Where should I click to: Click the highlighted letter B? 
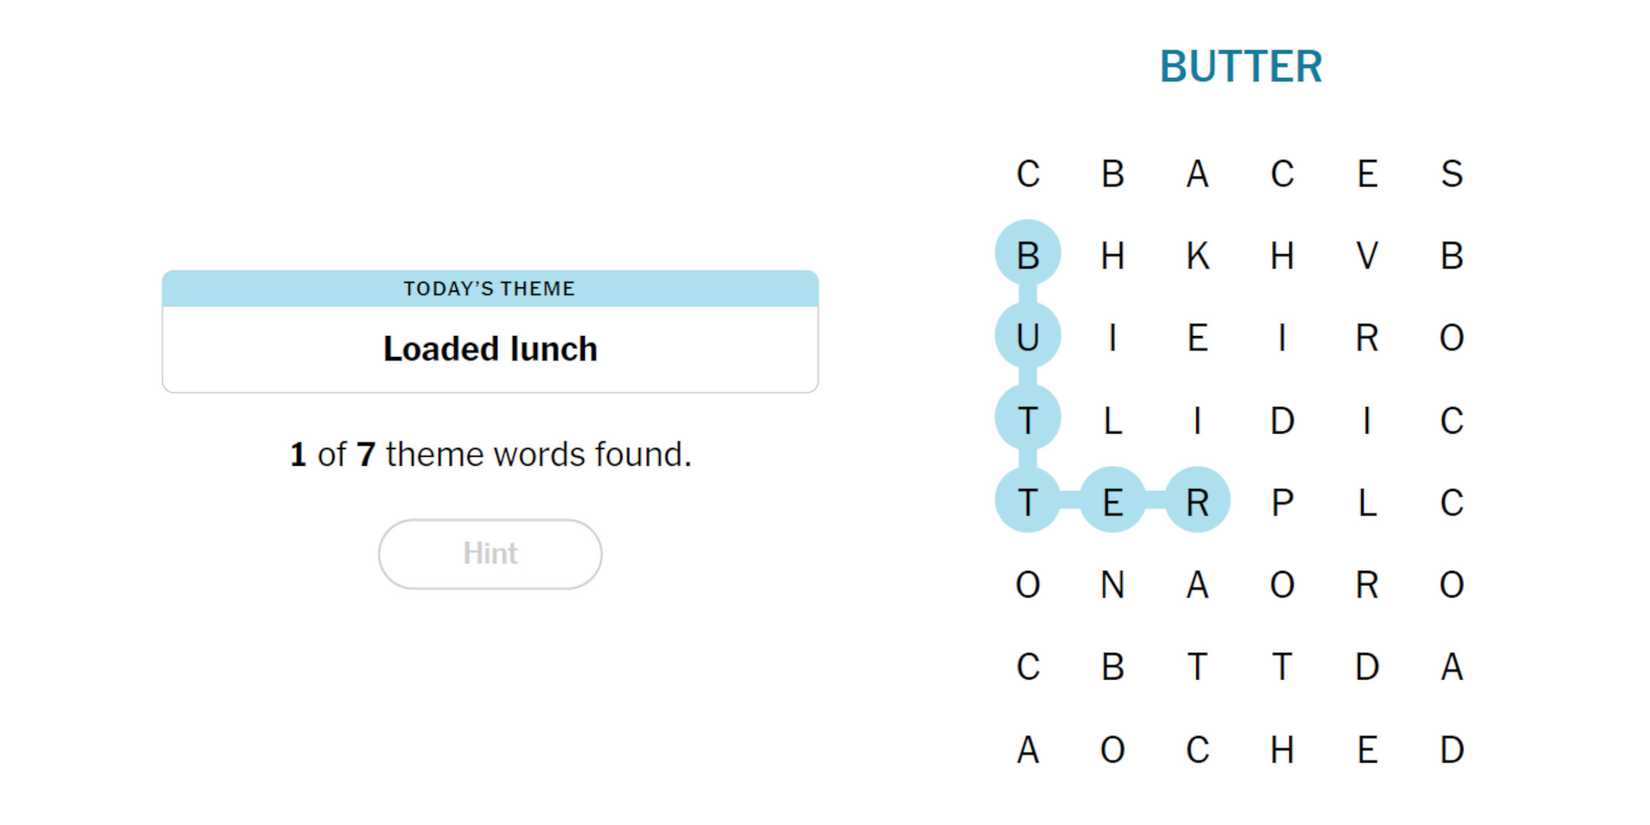[1027, 256]
